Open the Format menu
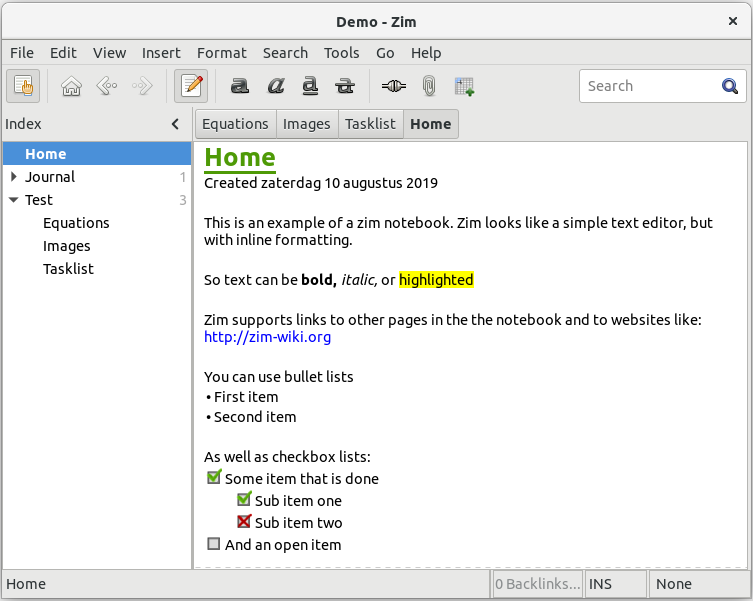This screenshot has height=601, width=753. coord(221,53)
